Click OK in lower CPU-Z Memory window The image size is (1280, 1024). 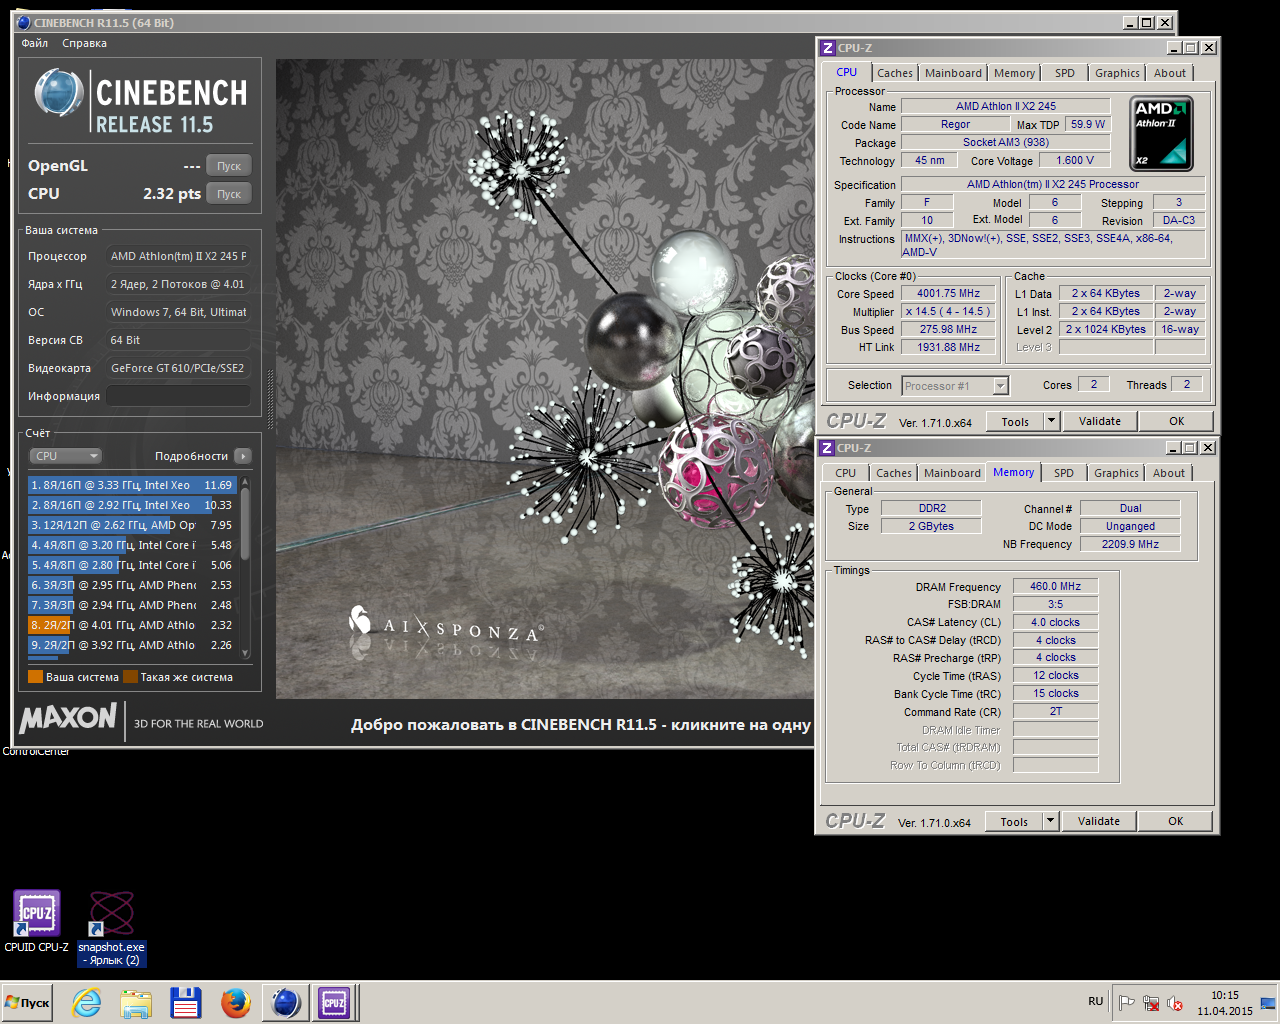[1176, 821]
